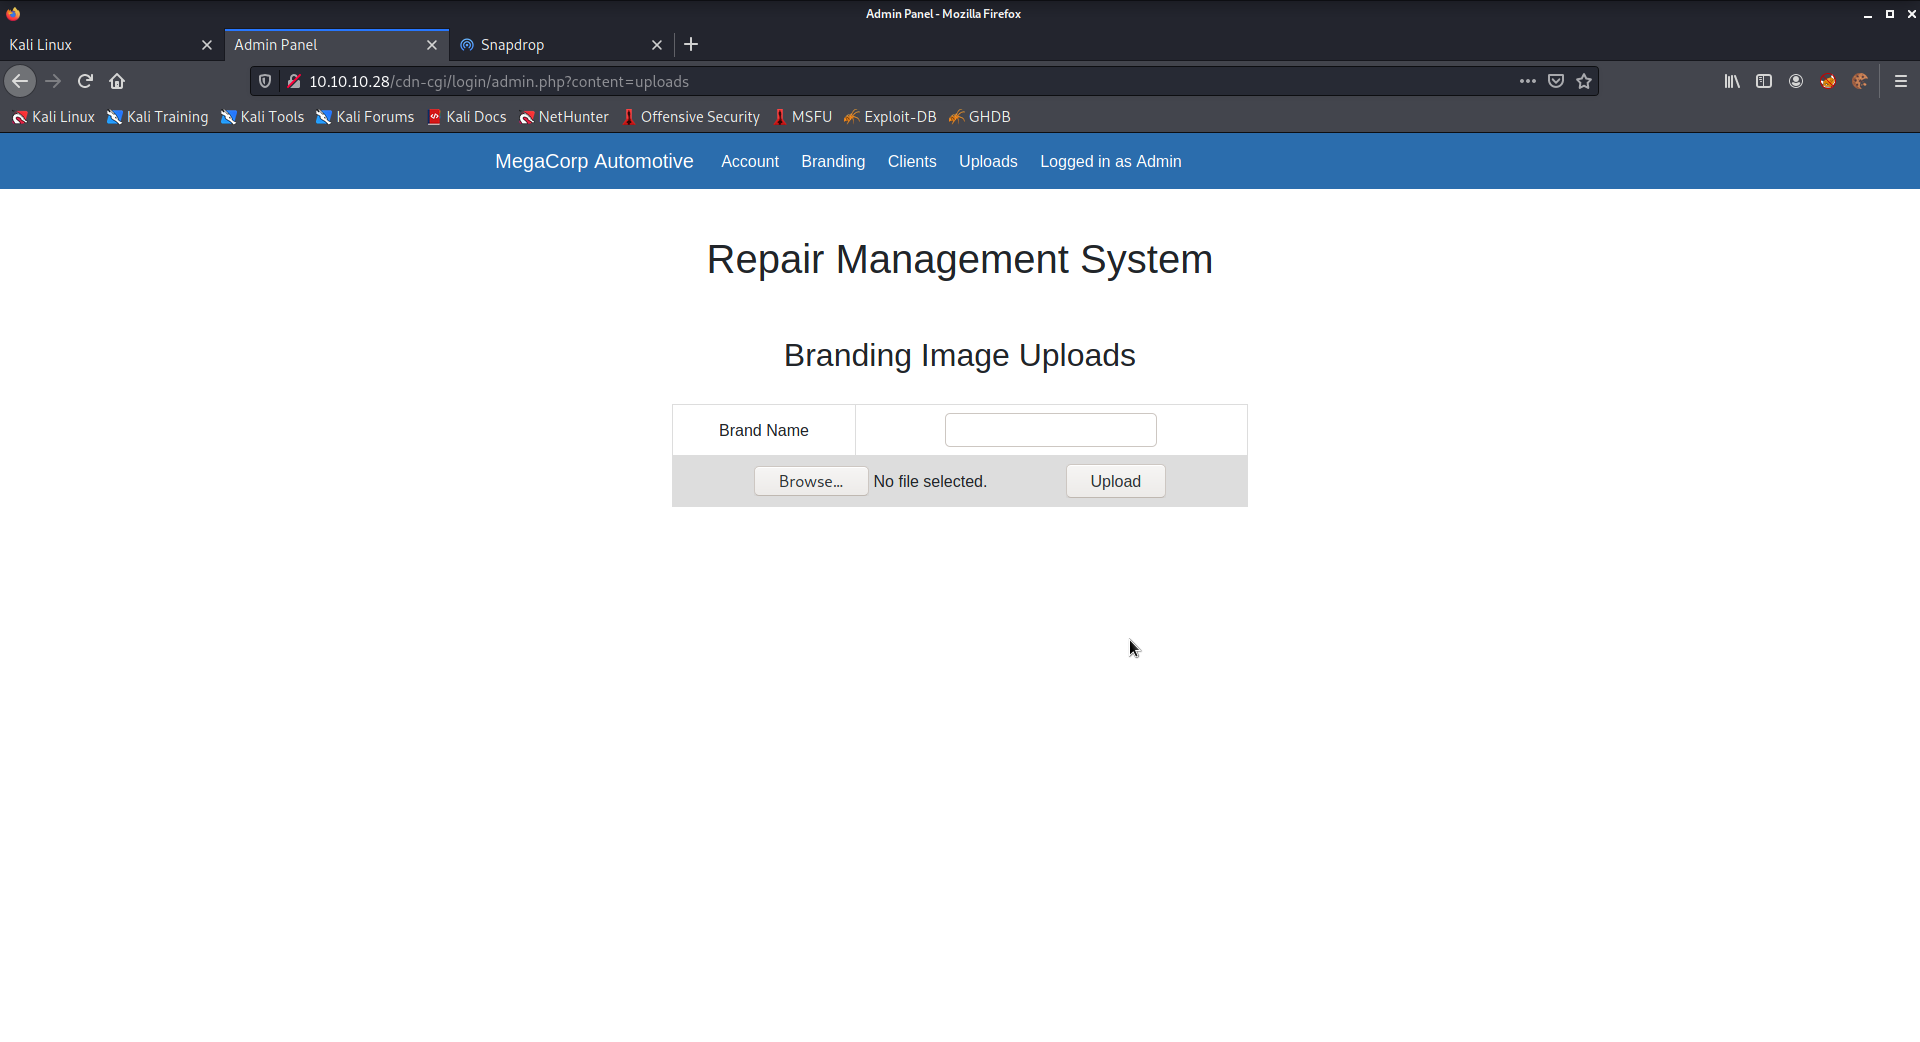View insecure connection padlock info
The image size is (1920, 1042).
click(294, 81)
